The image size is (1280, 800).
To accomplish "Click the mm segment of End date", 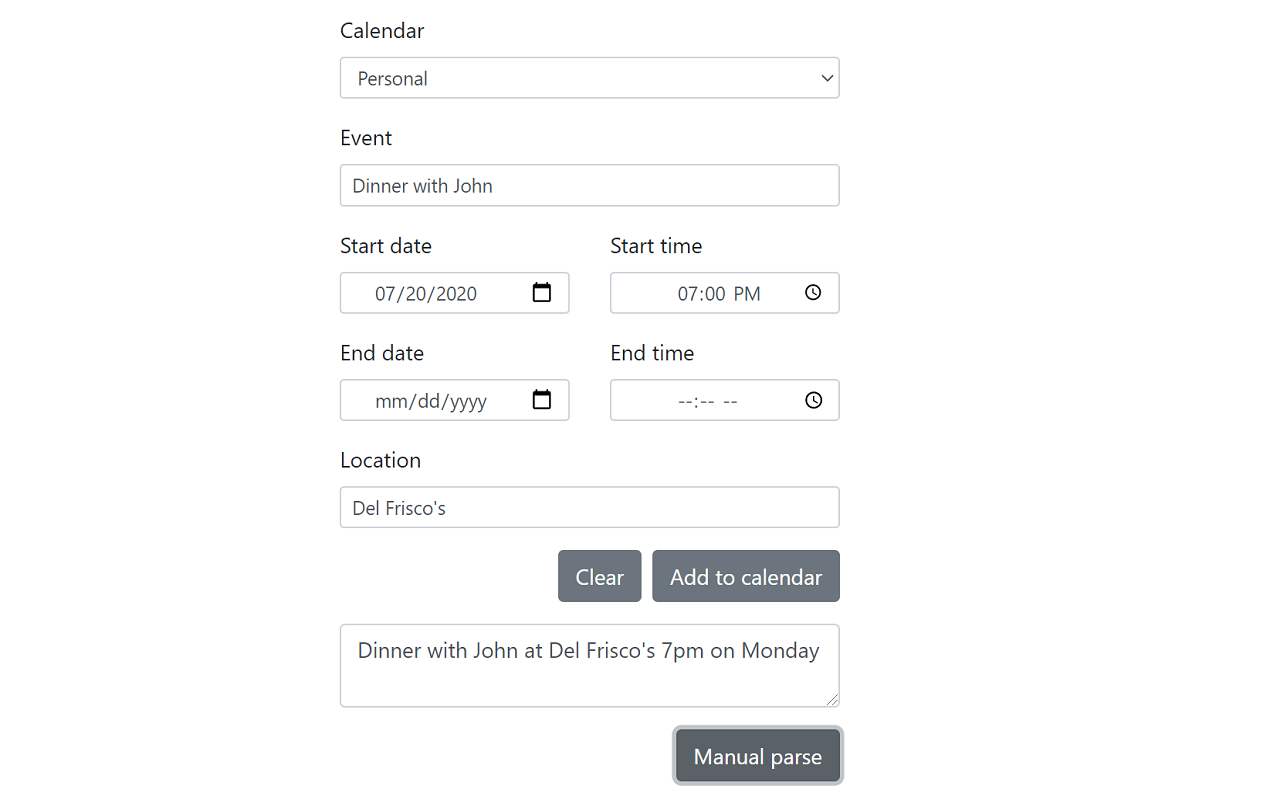I will point(388,401).
